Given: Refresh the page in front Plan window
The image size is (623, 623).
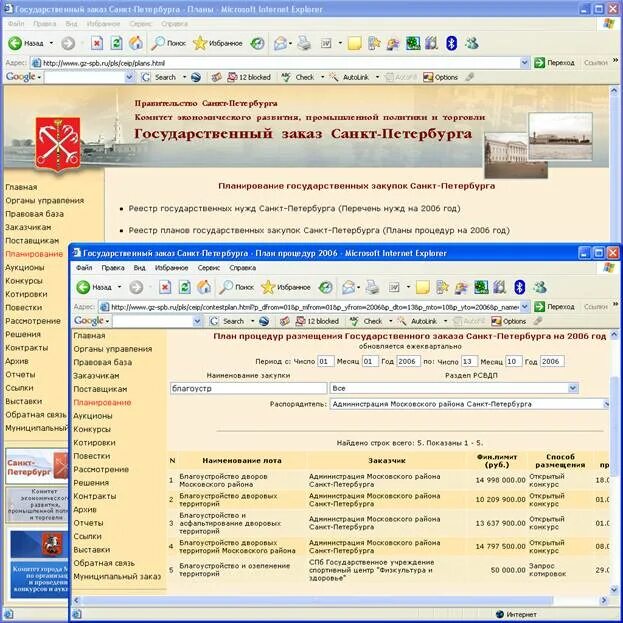Looking at the screenshot, I should [x=185, y=287].
